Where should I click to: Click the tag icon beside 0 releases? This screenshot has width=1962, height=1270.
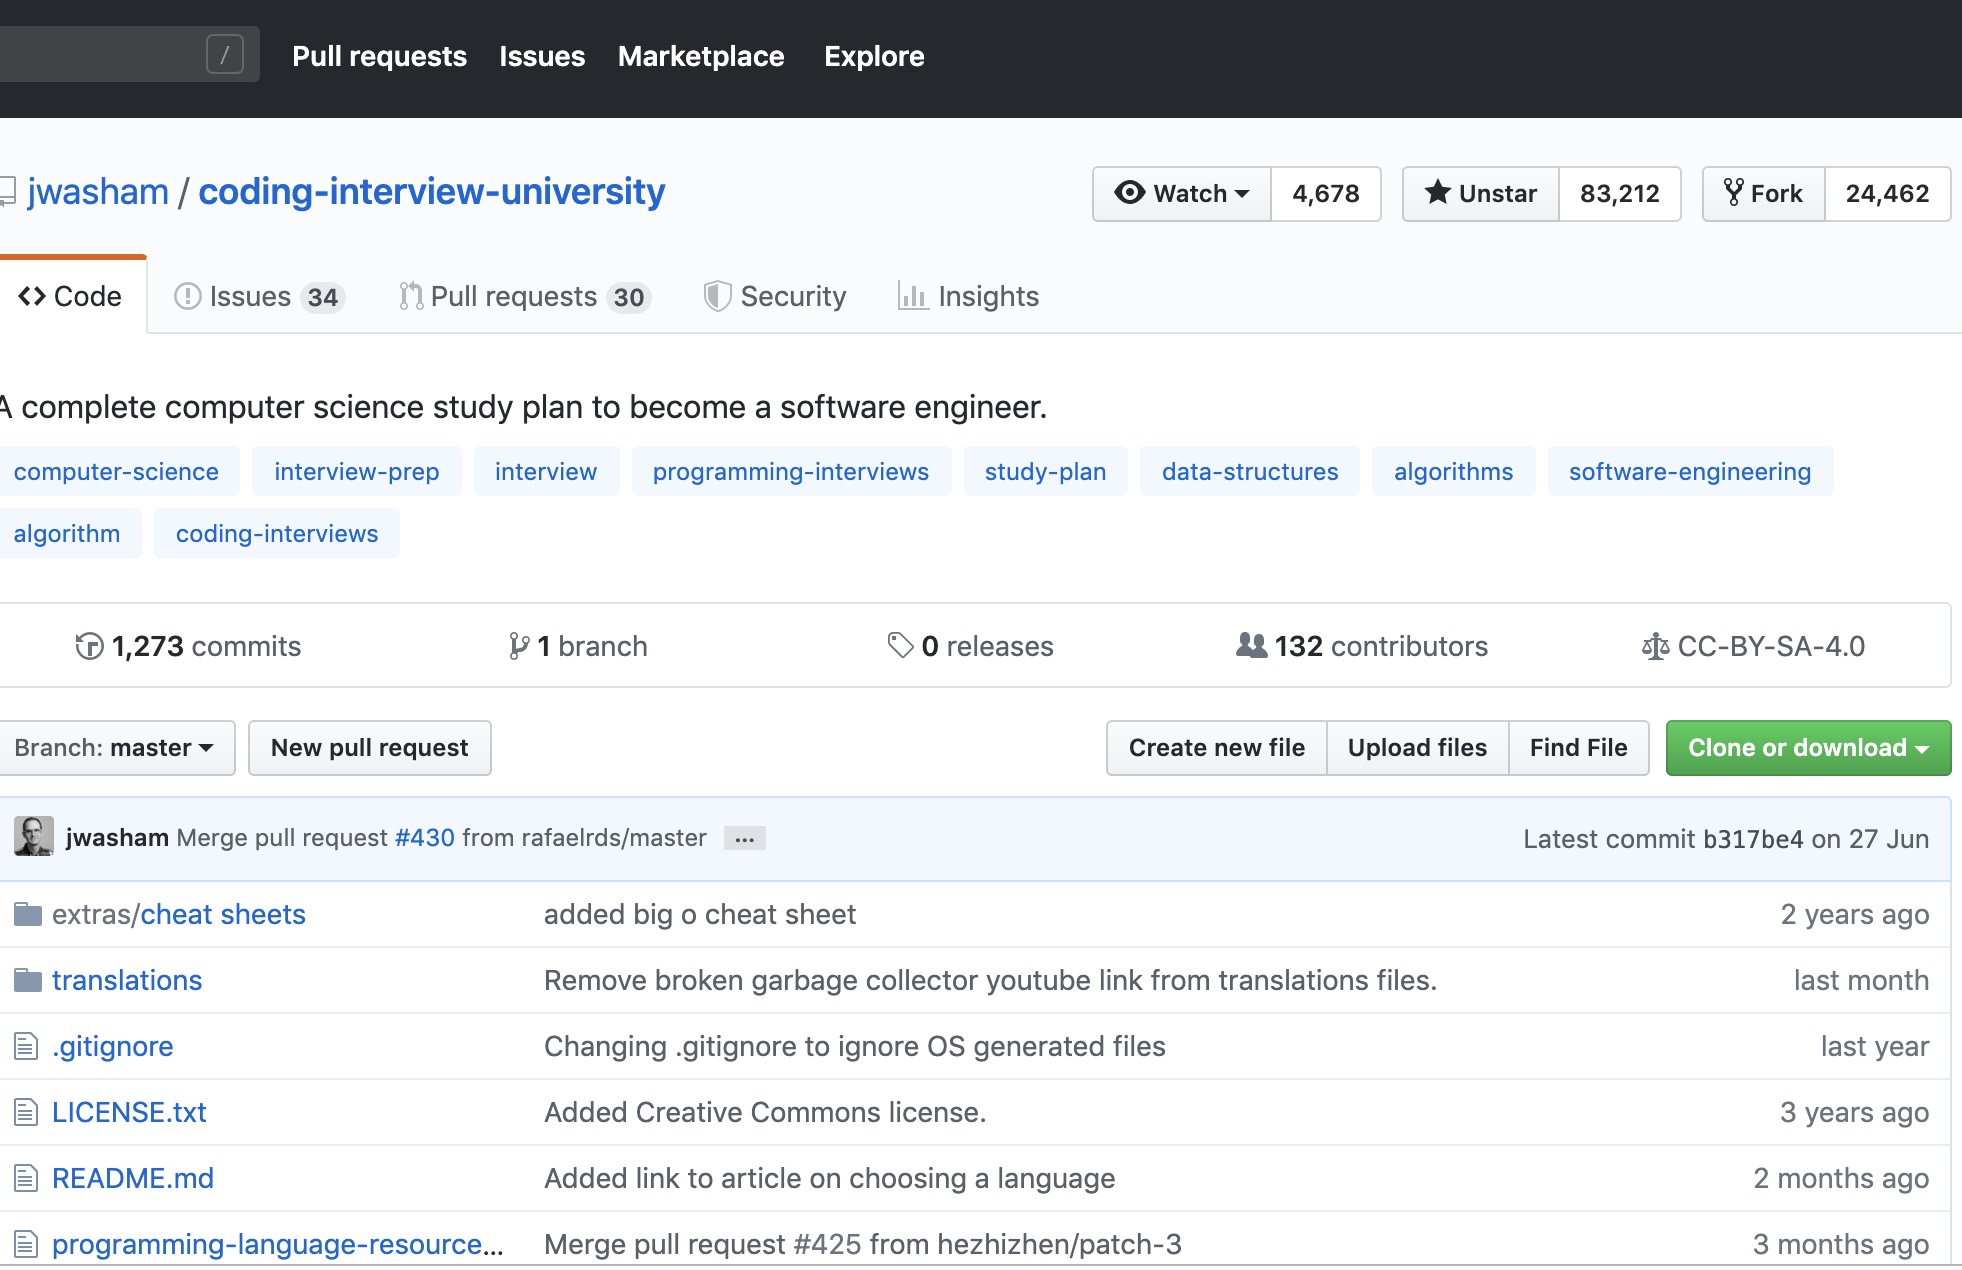[900, 646]
